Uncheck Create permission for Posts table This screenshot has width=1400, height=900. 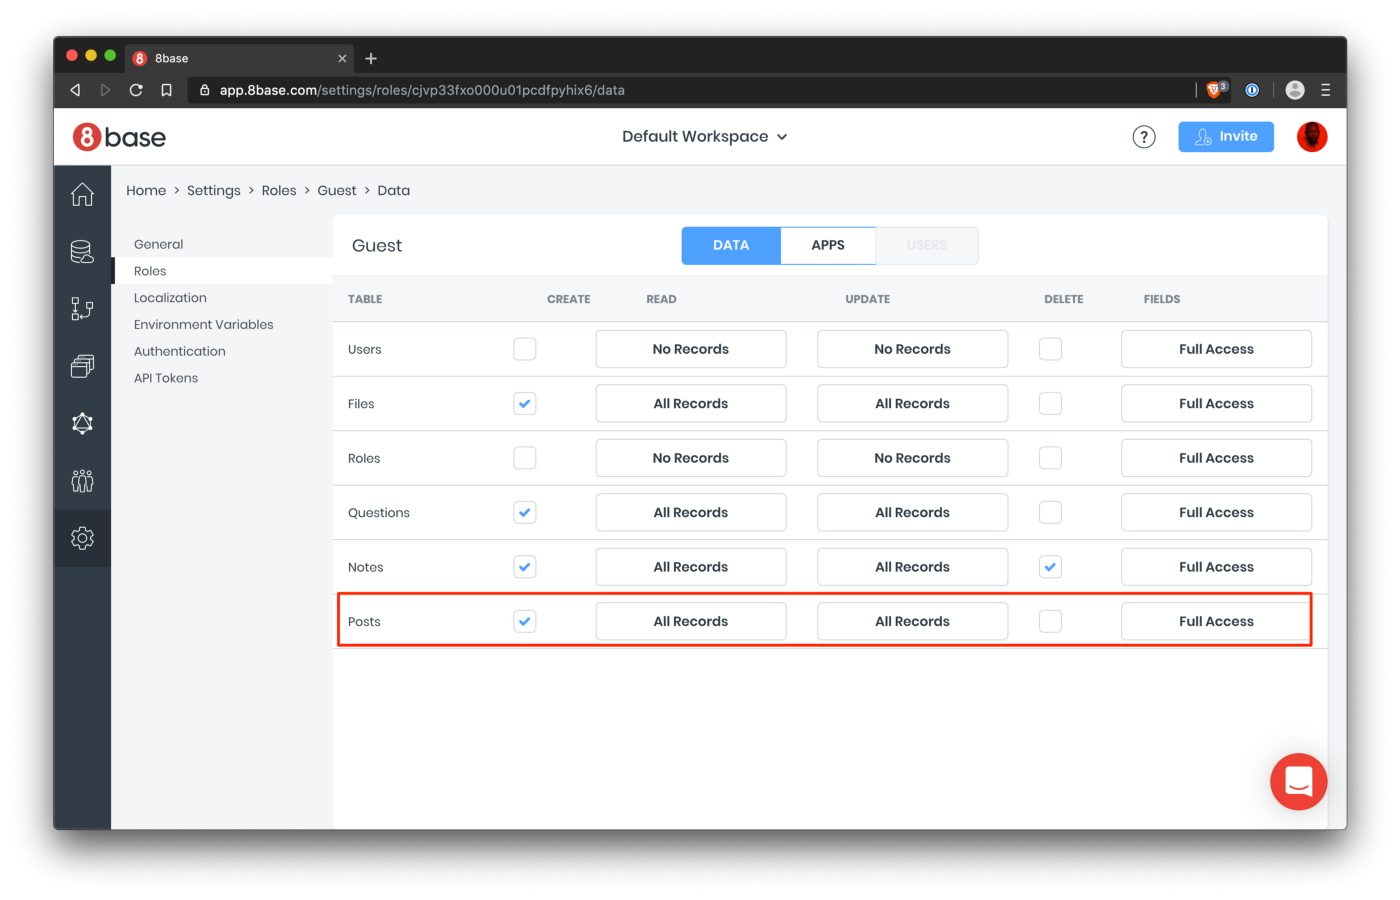(x=525, y=621)
